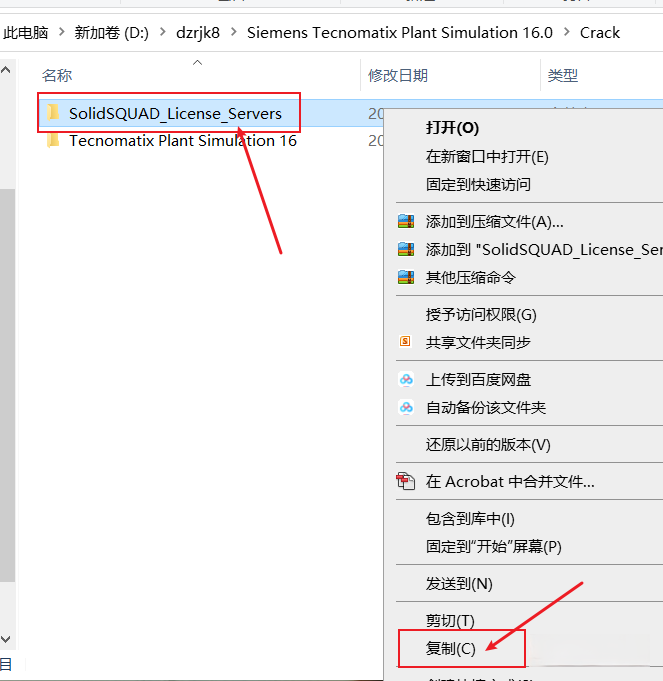
Task: Choose 还原以前的版本(V)
Action: click(488, 445)
